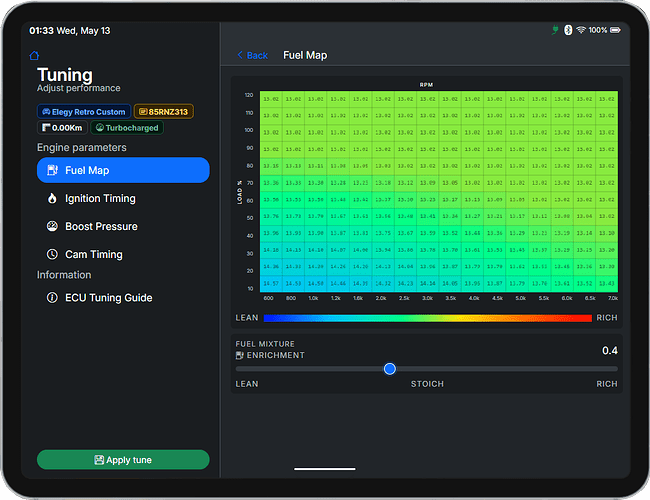Click the 10 load axis label
This screenshot has width=650, height=500.
250,289
